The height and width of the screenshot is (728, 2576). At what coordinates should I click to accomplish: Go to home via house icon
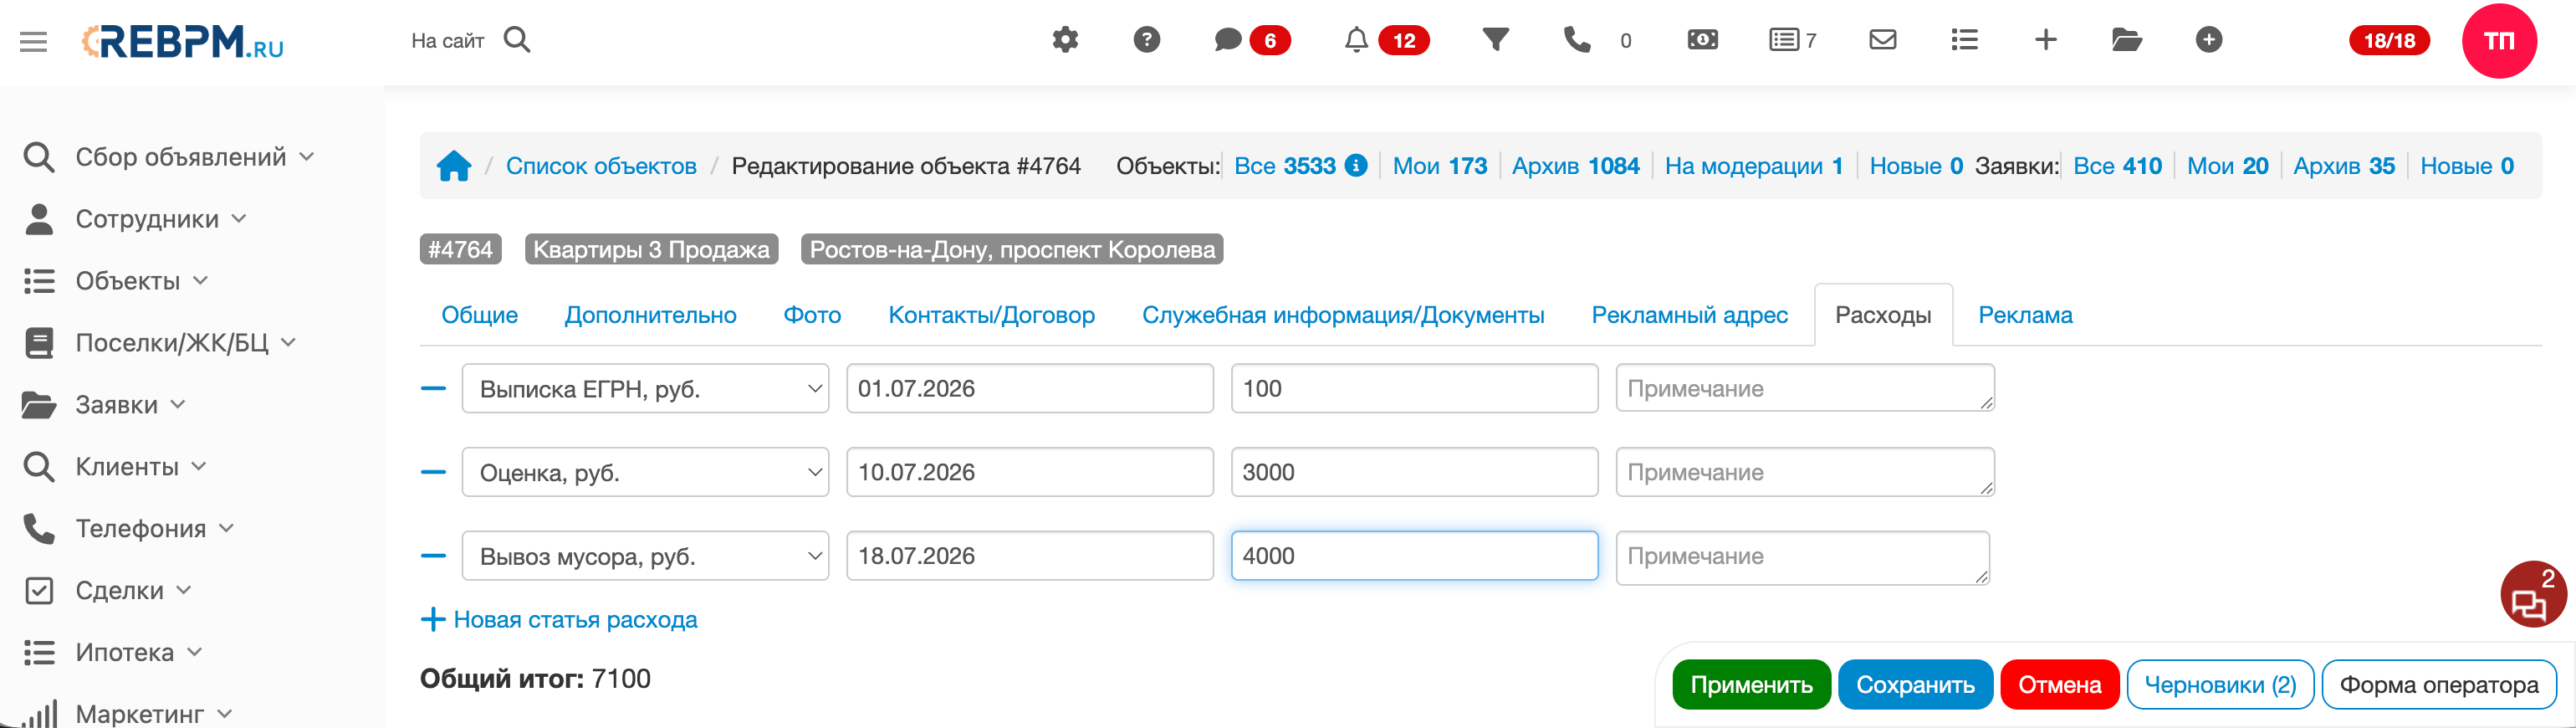454,166
